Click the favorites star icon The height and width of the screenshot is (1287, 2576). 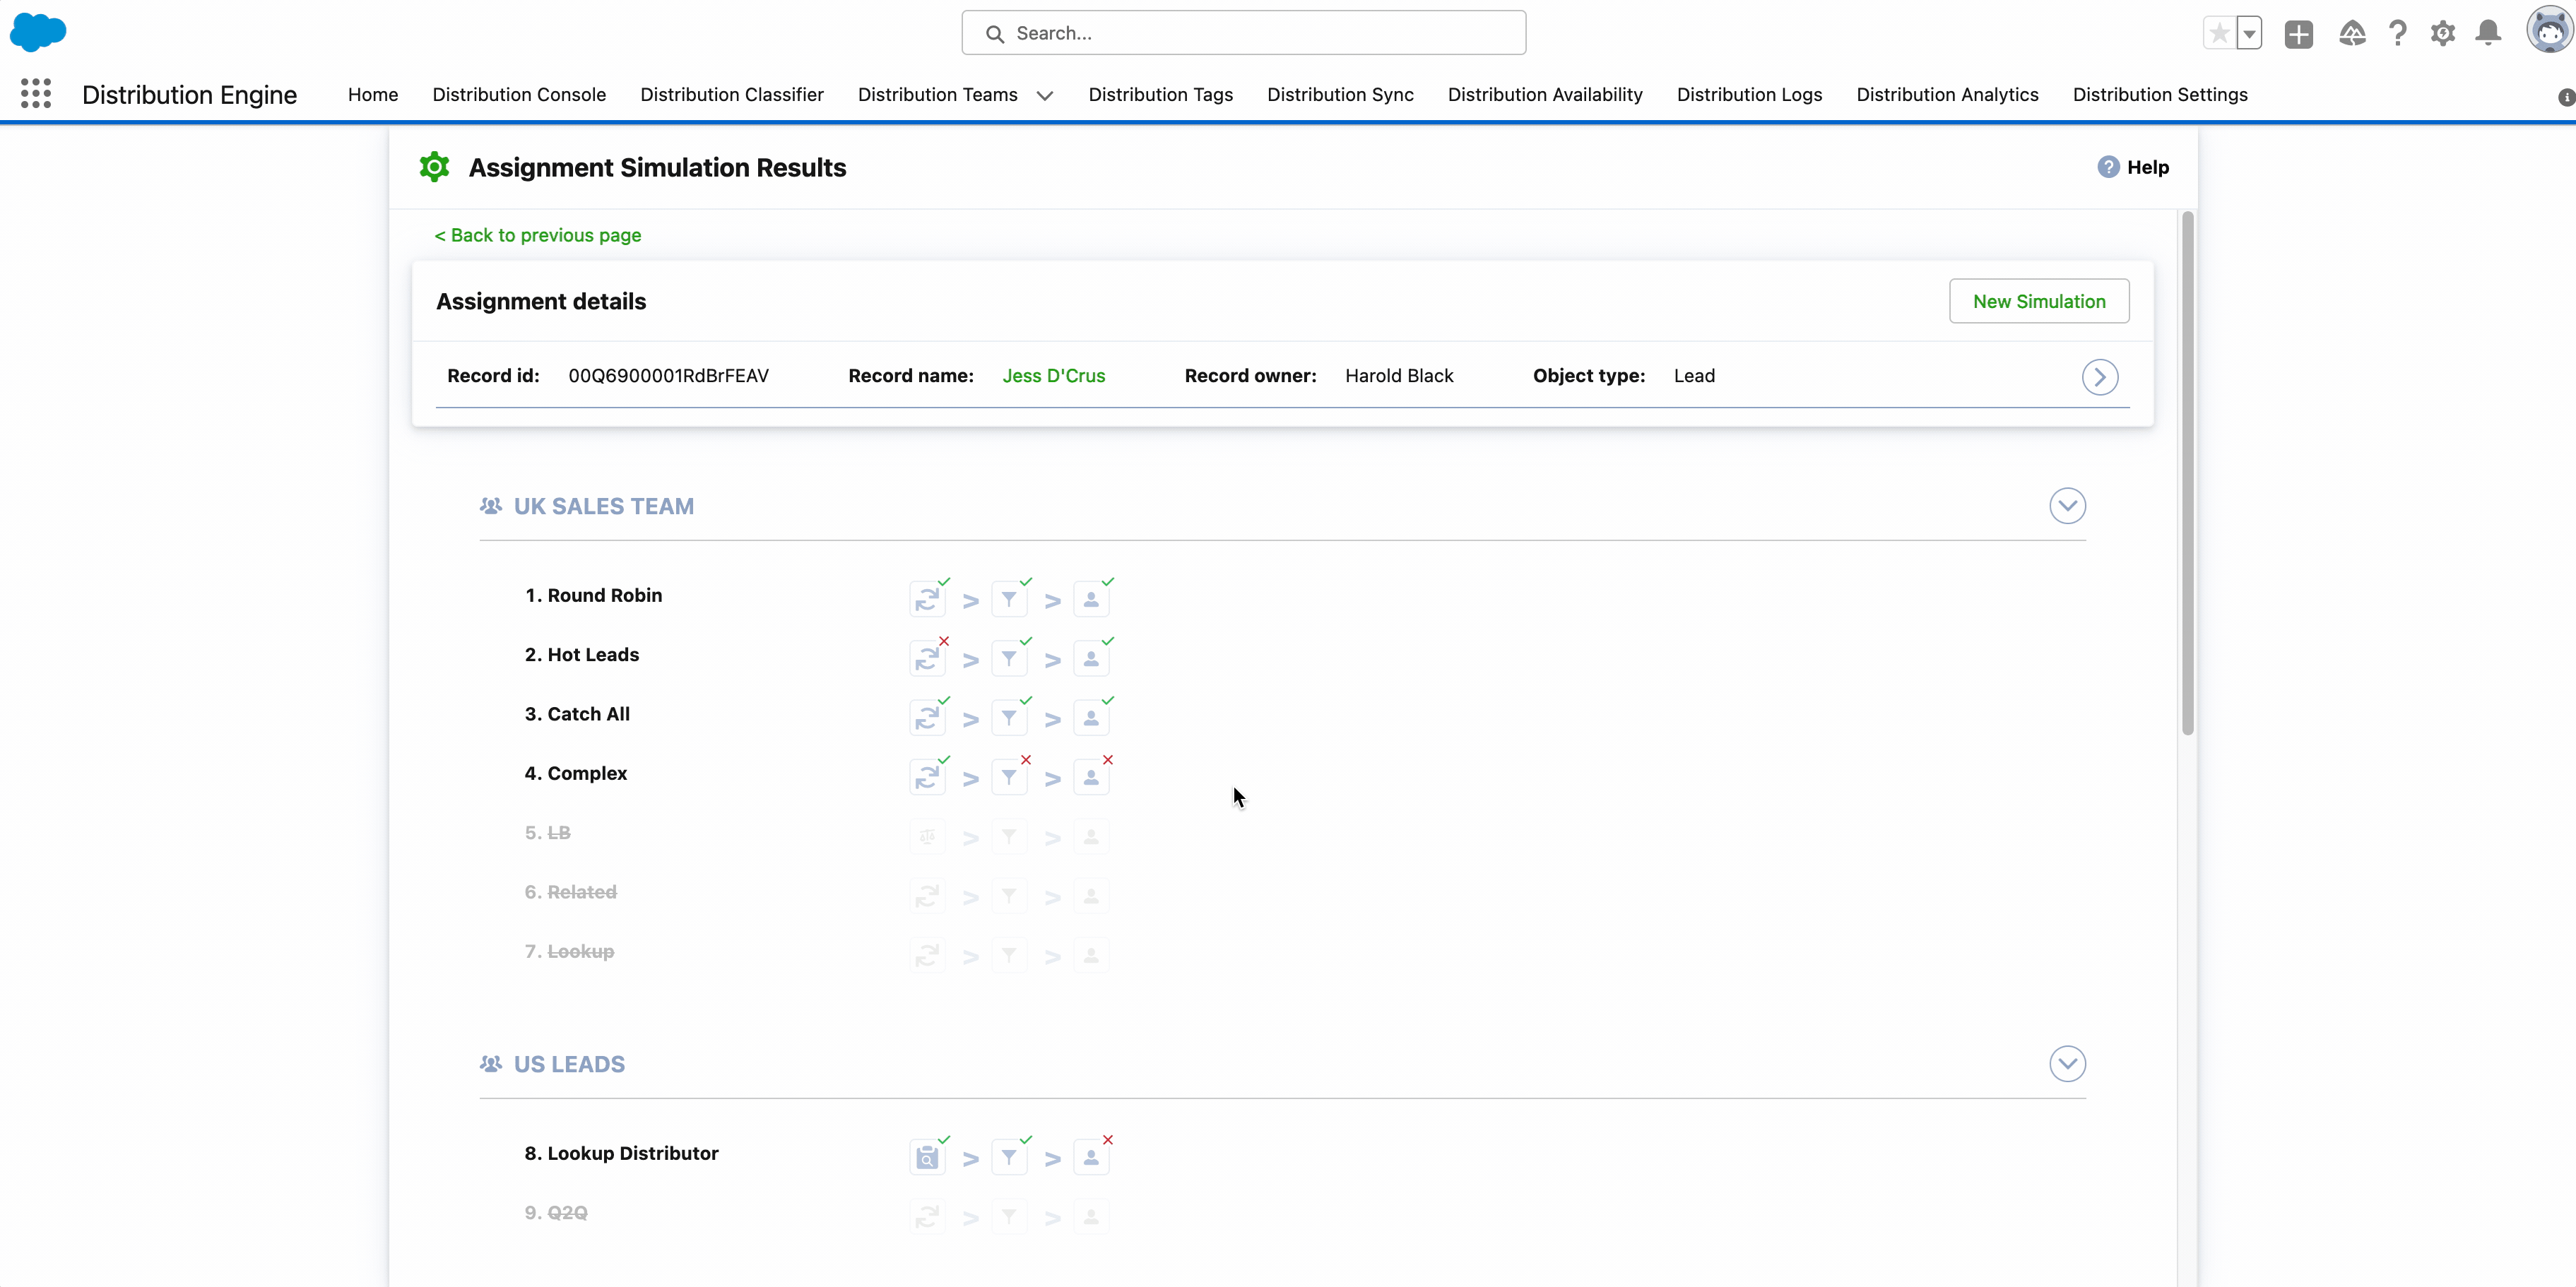pos(2219,33)
